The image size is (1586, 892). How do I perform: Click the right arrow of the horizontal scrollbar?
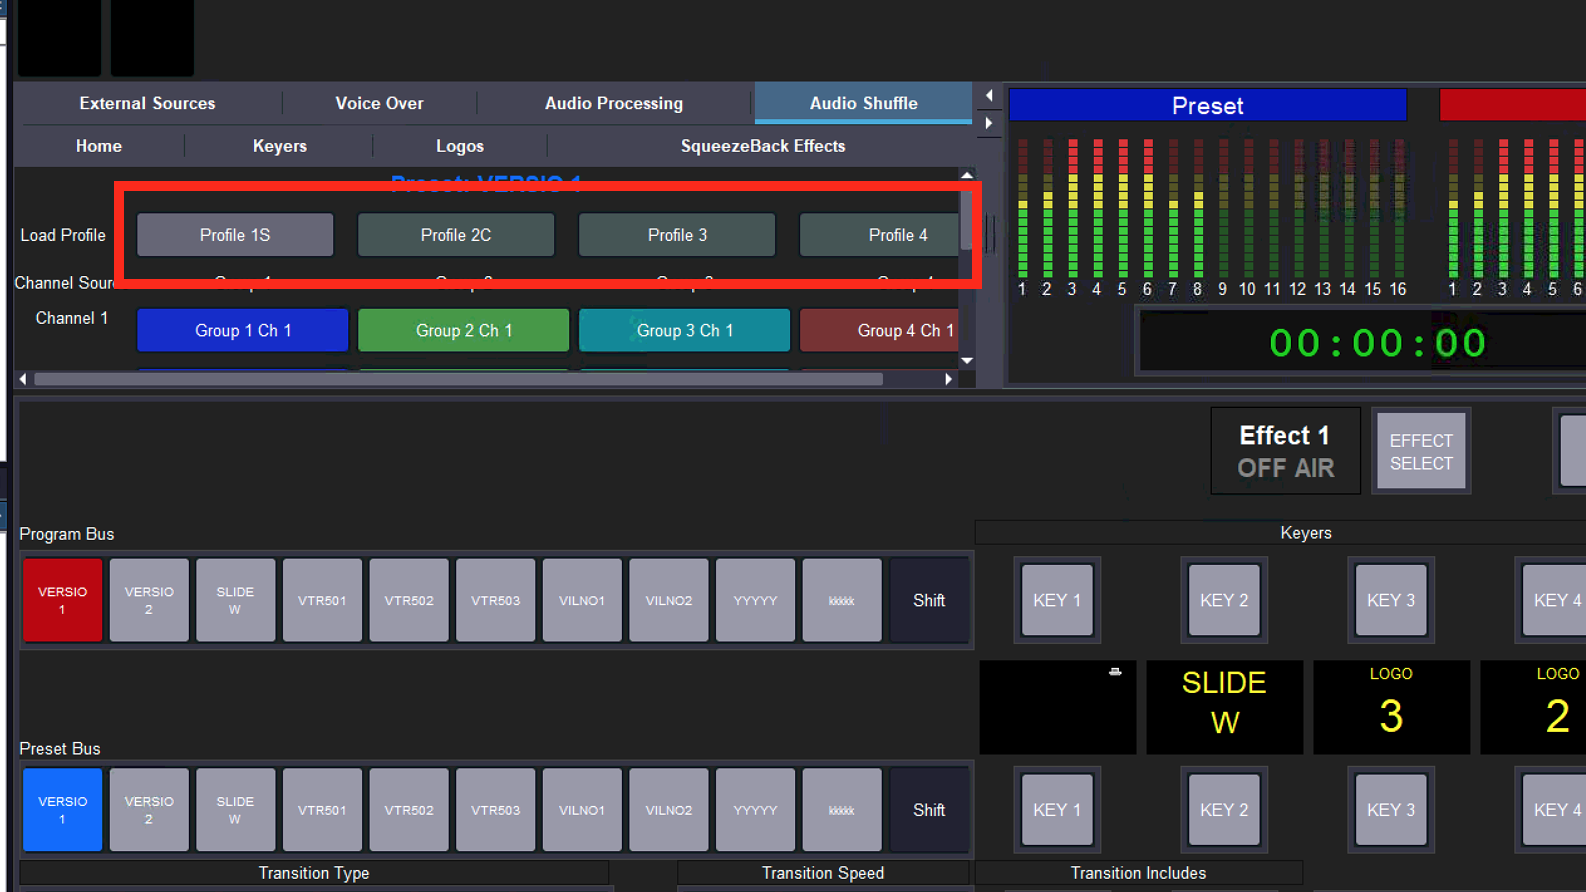tap(948, 379)
